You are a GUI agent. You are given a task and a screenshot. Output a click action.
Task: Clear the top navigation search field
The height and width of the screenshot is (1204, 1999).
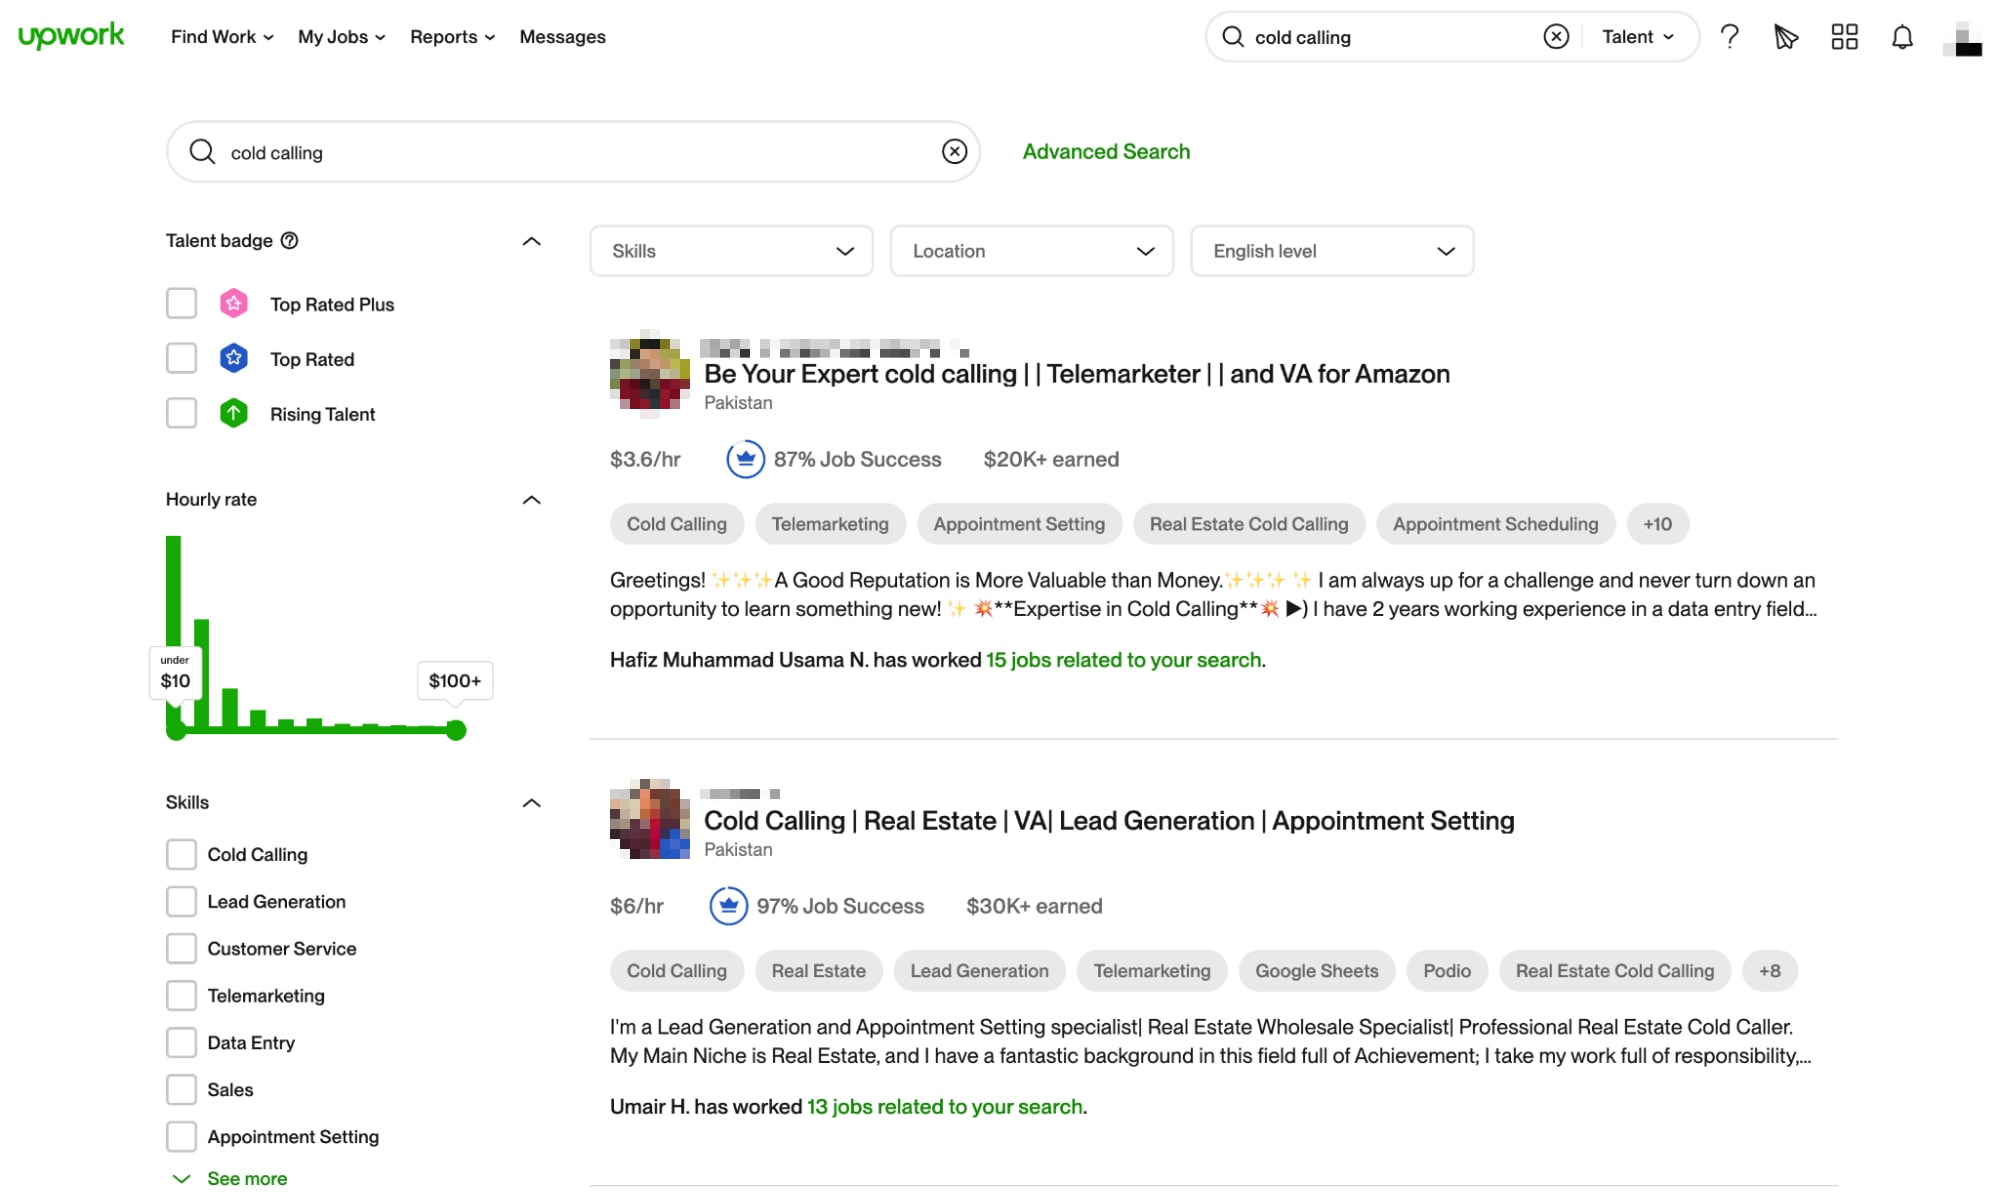(x=1556, y=37)
